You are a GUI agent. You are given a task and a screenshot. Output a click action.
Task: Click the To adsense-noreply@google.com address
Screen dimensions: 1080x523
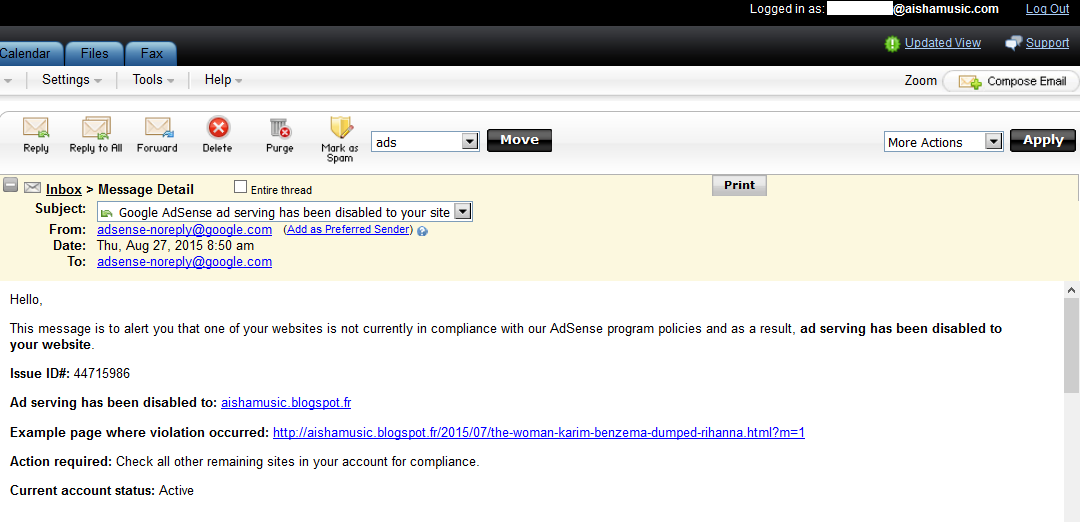pyautogui.click(x=185, y=262)
